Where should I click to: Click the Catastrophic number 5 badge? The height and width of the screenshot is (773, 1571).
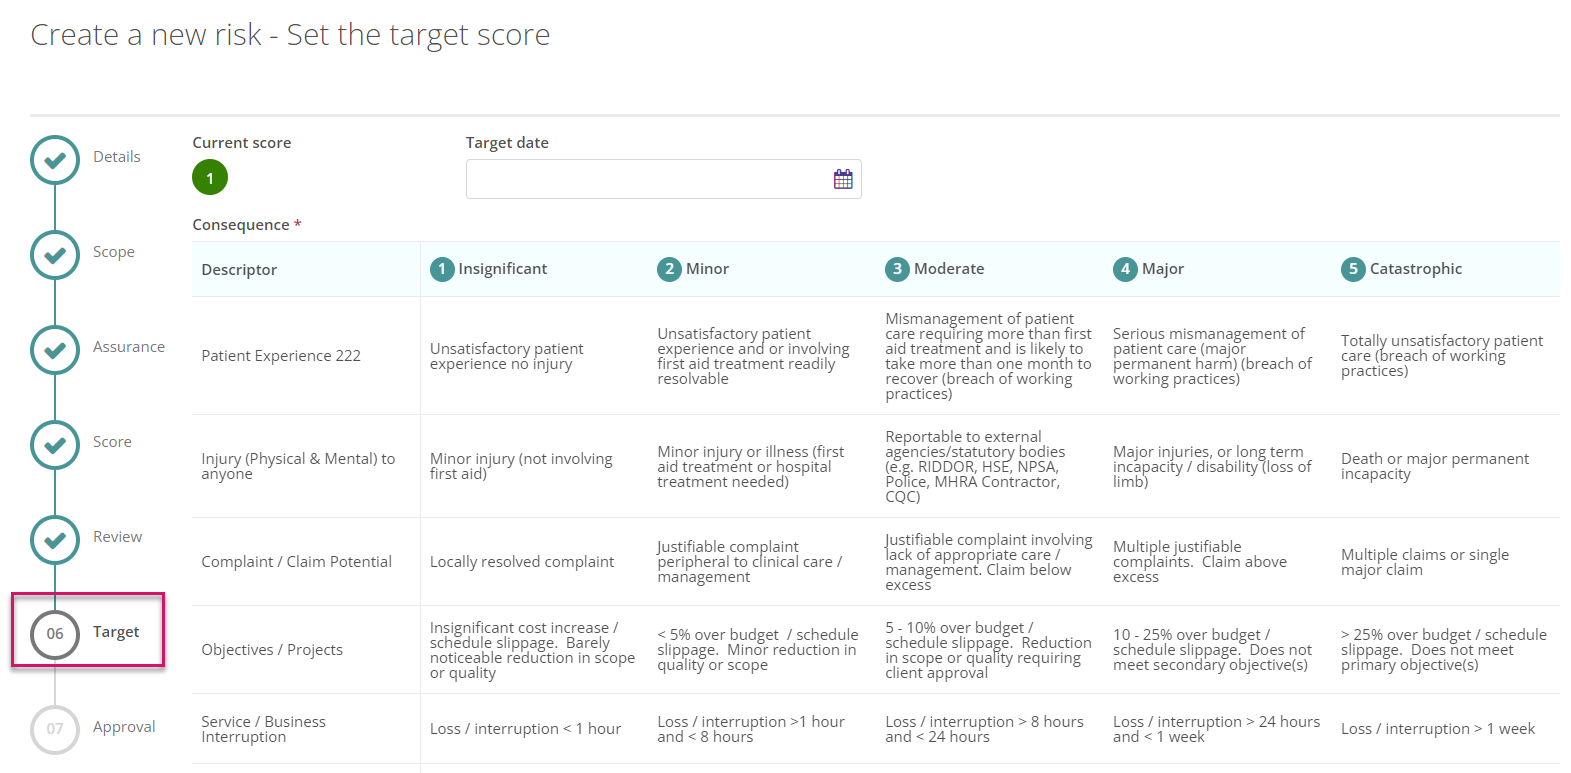tap(1353, 269)
